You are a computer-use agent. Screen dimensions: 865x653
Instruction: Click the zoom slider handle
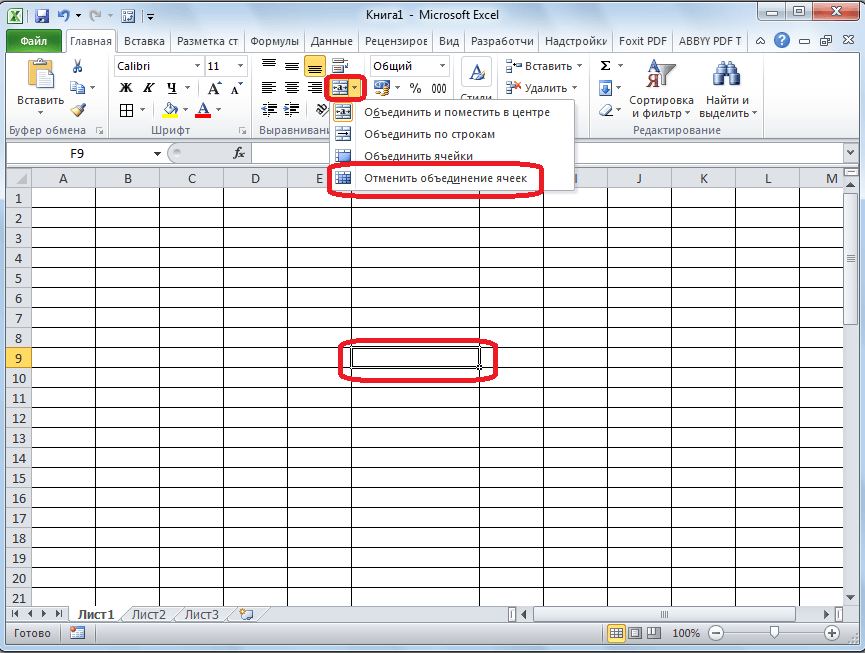click(x=773, y=633)
